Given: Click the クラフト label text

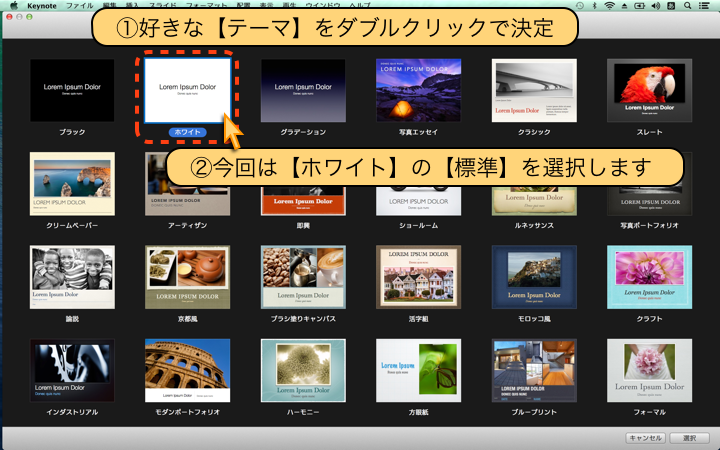Looking at the screenshot, I should tap(649, 319).
